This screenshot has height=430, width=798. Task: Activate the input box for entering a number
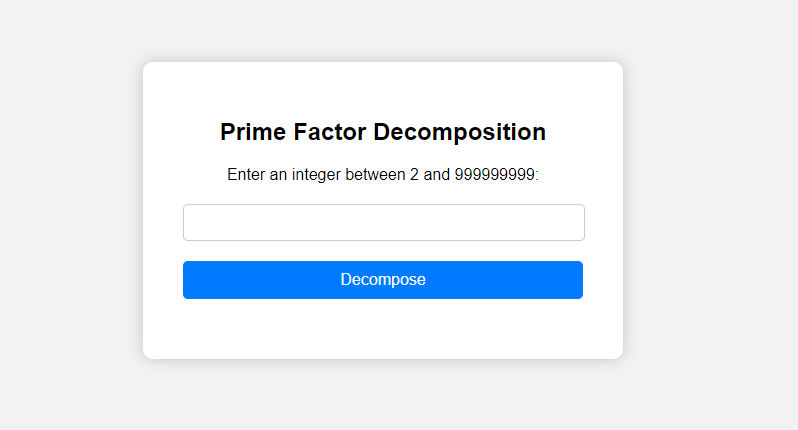click(383, 222)
